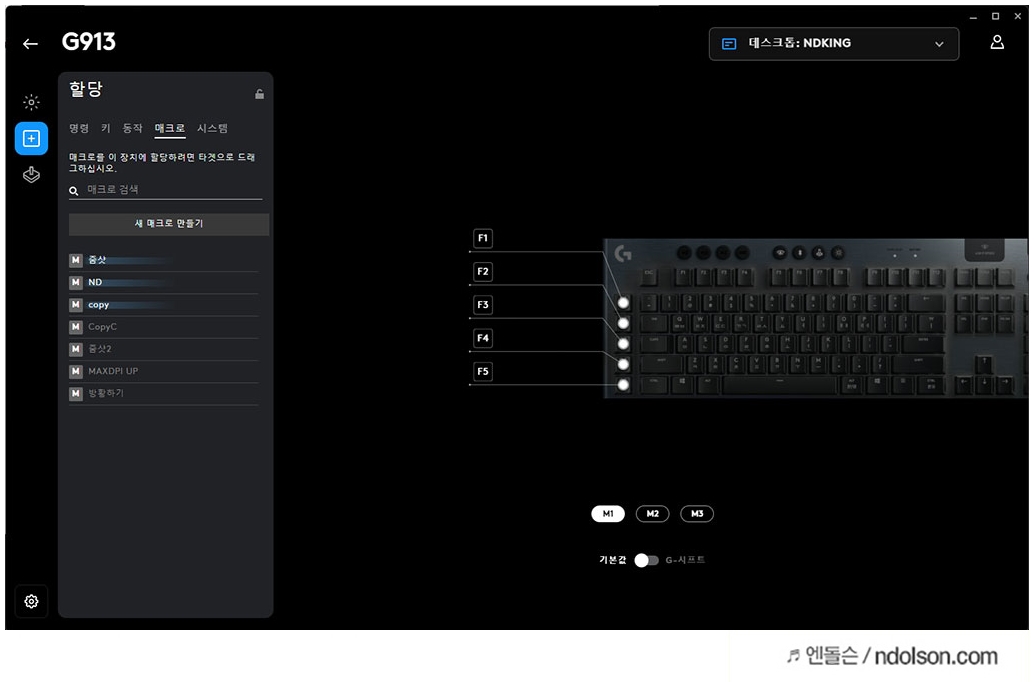Screen dimensions: 1034x682
Task: Switch to the 시스템 tab
Action: coord(212,128)
